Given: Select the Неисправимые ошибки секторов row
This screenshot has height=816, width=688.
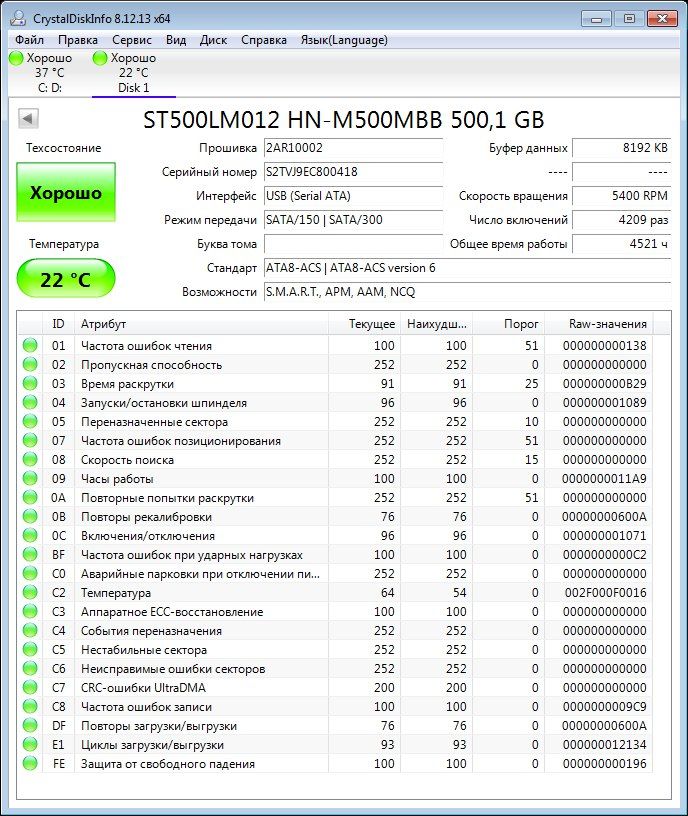Looking at the screenshot, I should pyautogui.click(x=336, y=669).
